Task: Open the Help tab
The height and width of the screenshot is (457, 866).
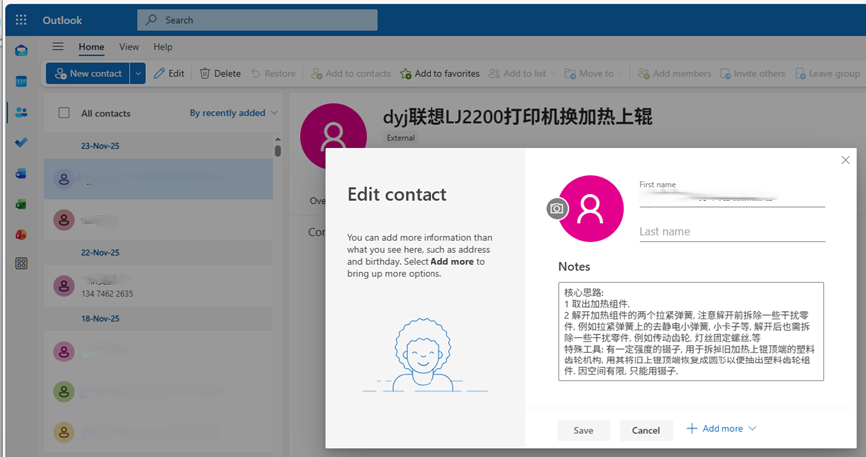Action: [x=163, y=47]
